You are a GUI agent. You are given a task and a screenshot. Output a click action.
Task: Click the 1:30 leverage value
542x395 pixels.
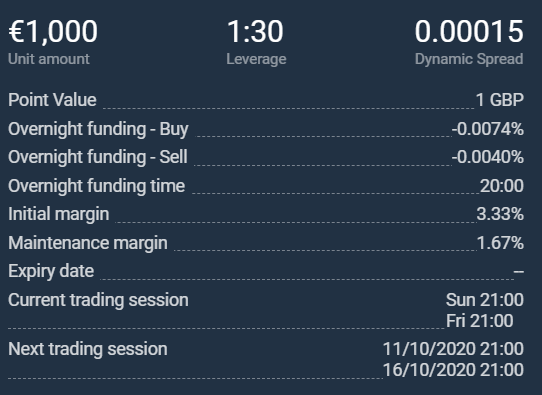tap(255, 31)
